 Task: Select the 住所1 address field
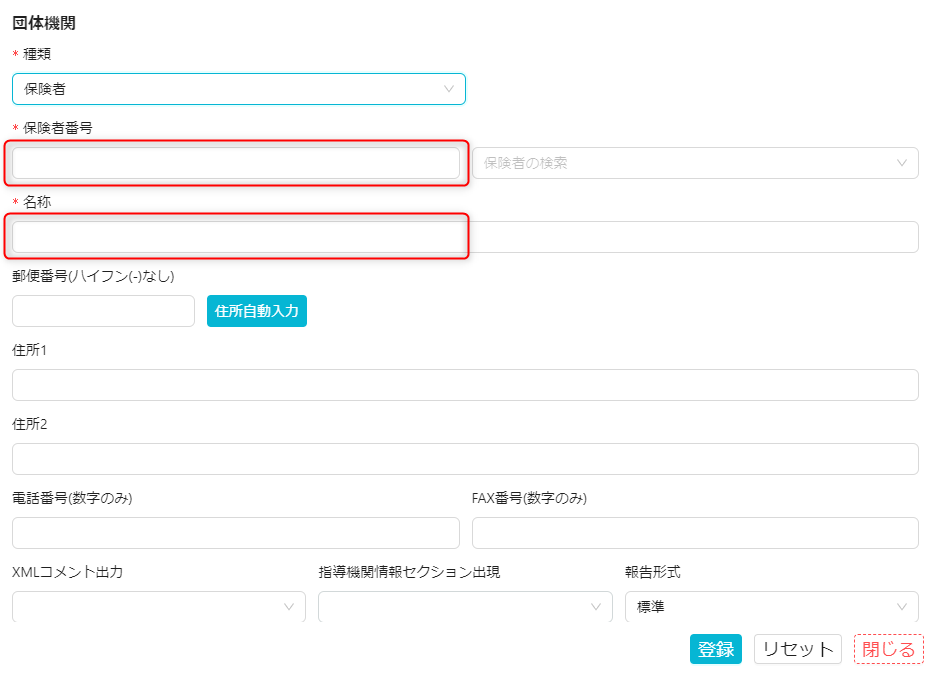(465, 385)
